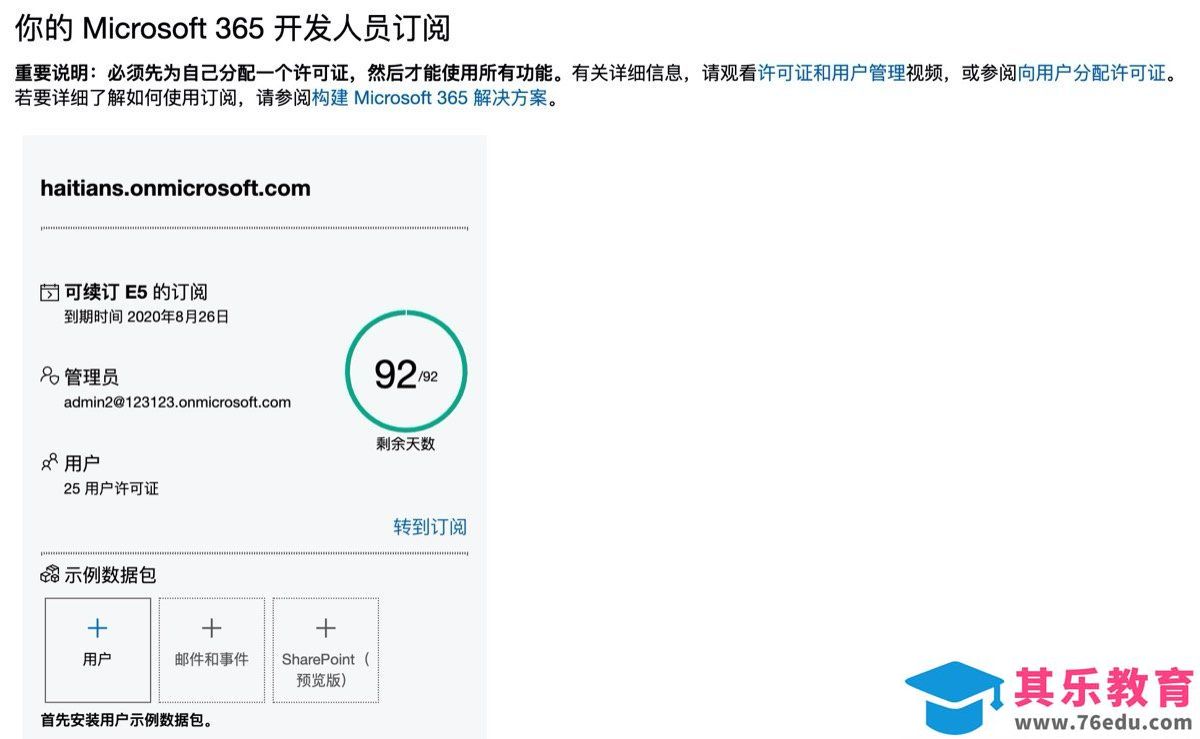Click admin2@123123.onmicrosoft.com administrator email
The width and height of the screenshot is (1200, 739).
178,403
